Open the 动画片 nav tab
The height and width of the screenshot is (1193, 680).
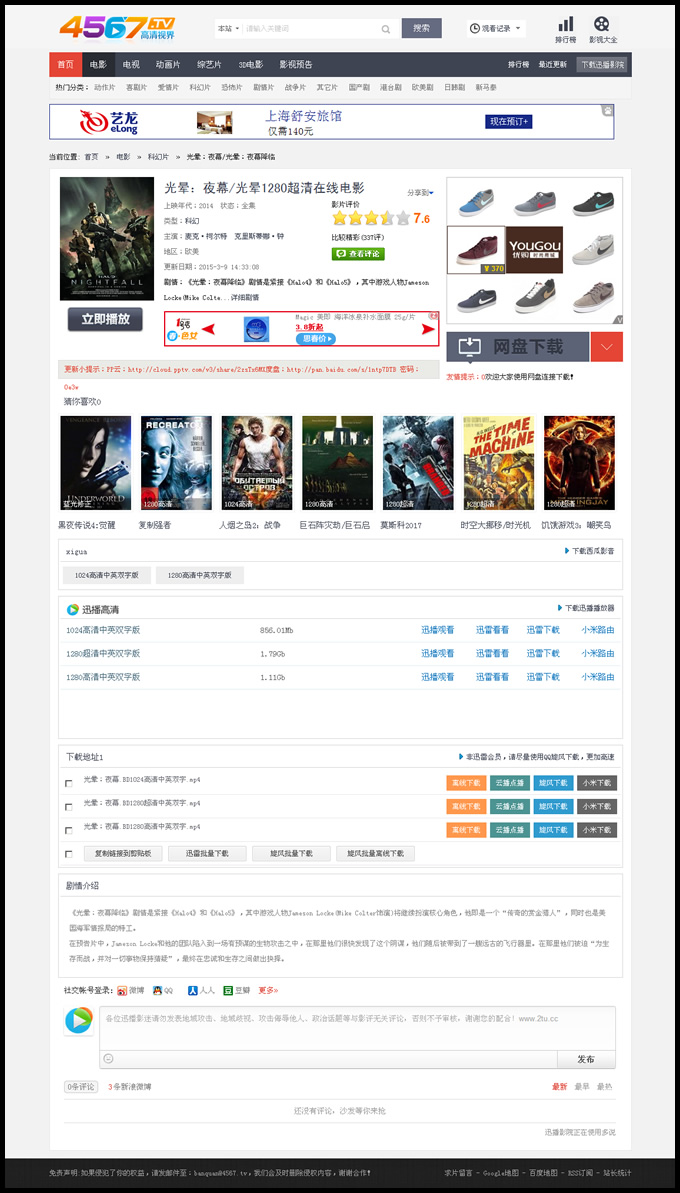click(168, 65)
